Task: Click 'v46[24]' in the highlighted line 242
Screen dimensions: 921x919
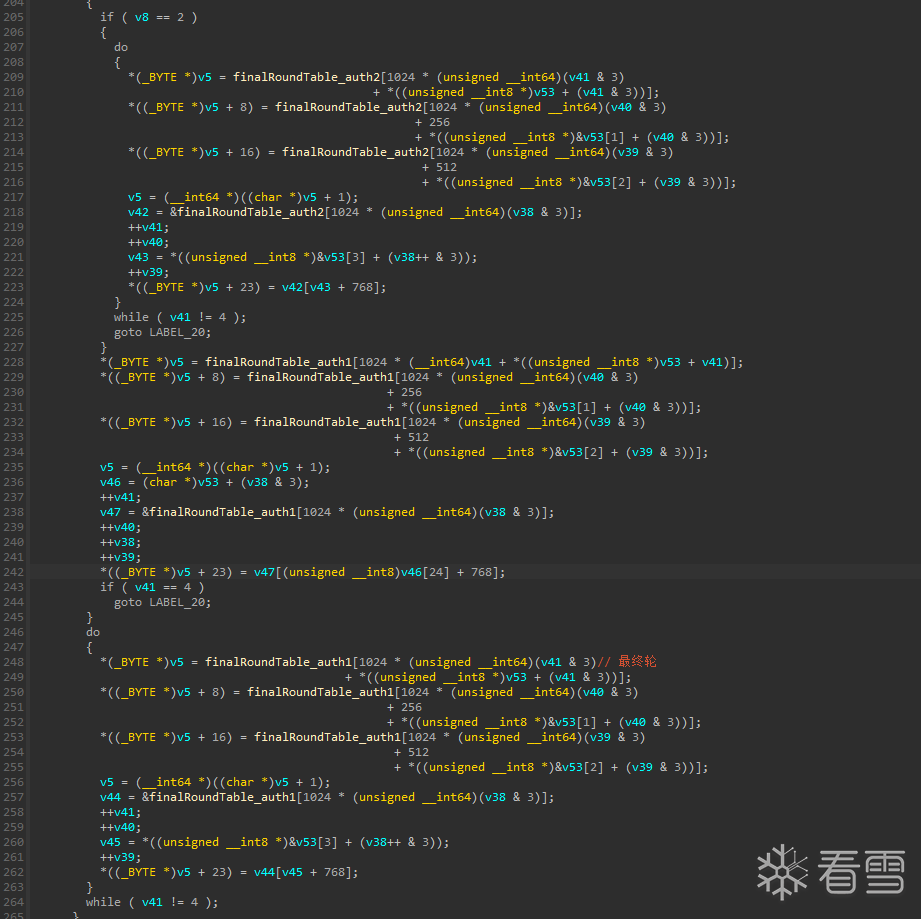Action: pos(425,572)
